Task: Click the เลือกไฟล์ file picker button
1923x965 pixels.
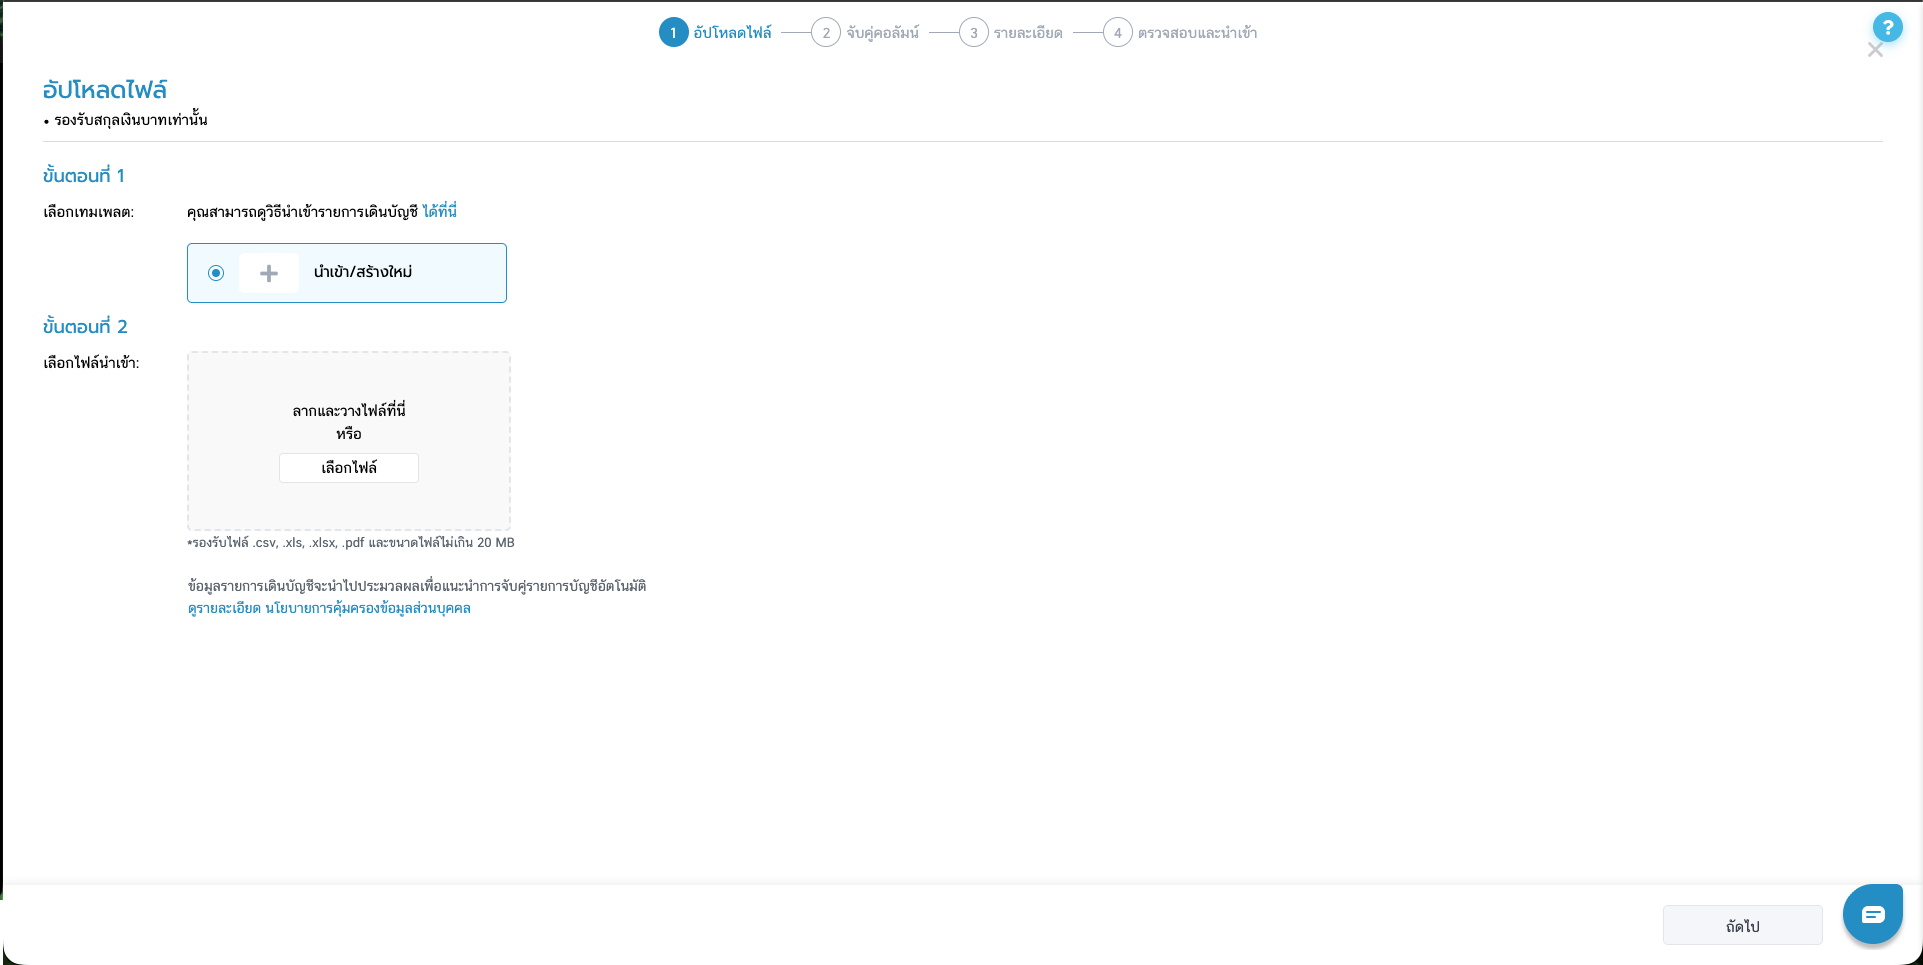Action: click(x=348, y=467)
